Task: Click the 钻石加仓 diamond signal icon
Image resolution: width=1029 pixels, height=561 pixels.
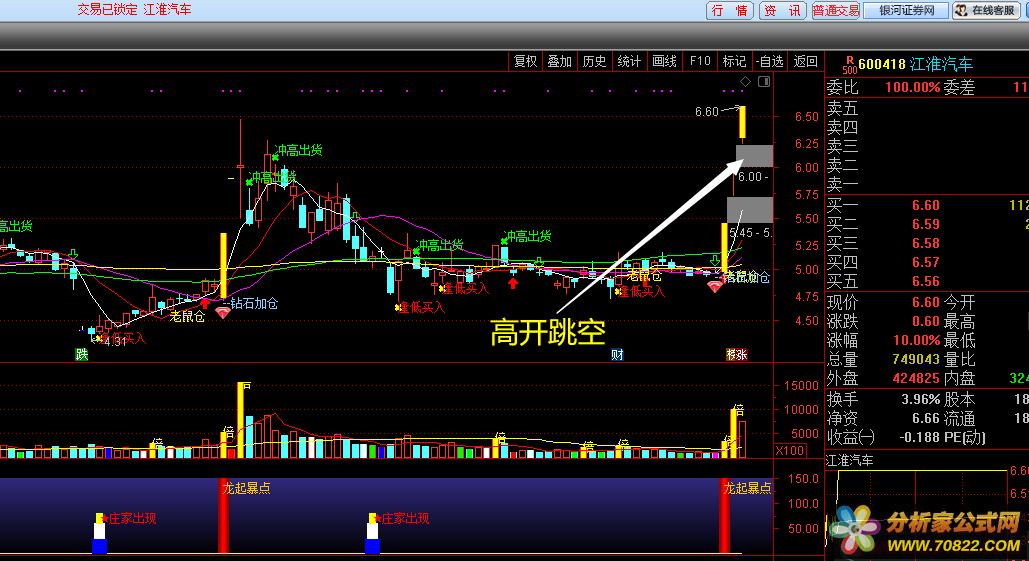Action: [223, 312]
